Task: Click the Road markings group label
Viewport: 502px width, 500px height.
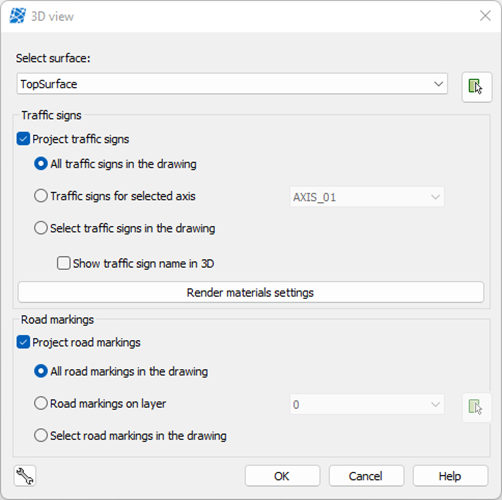Action: (x=57, y=320)
